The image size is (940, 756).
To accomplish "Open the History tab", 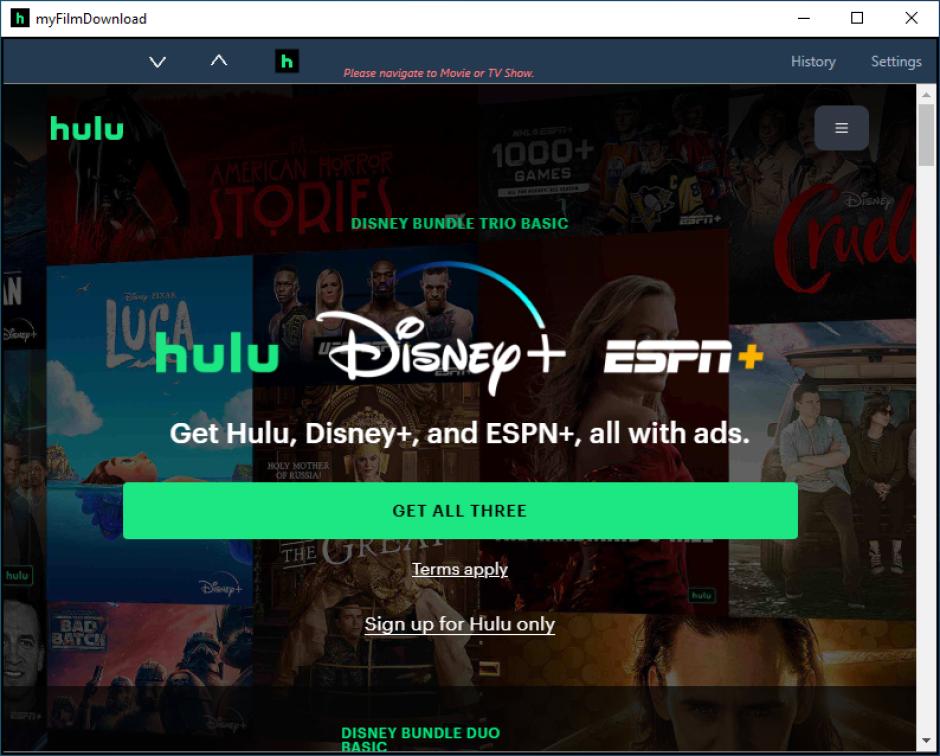I will [x=813, y=61].
